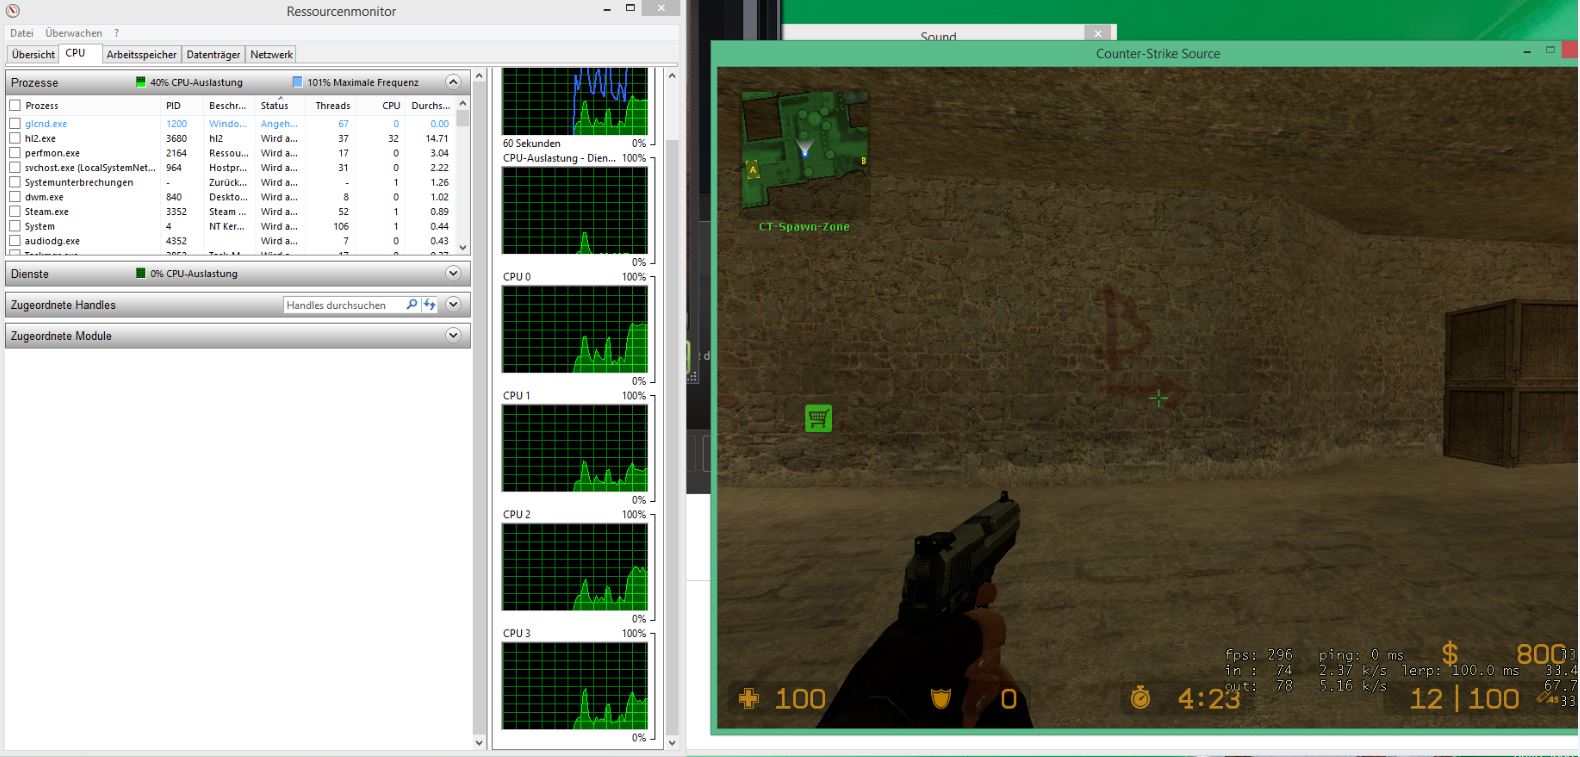
Task: Click the dollar sign money icon in HUD
Action: [x=1449, y=655]
